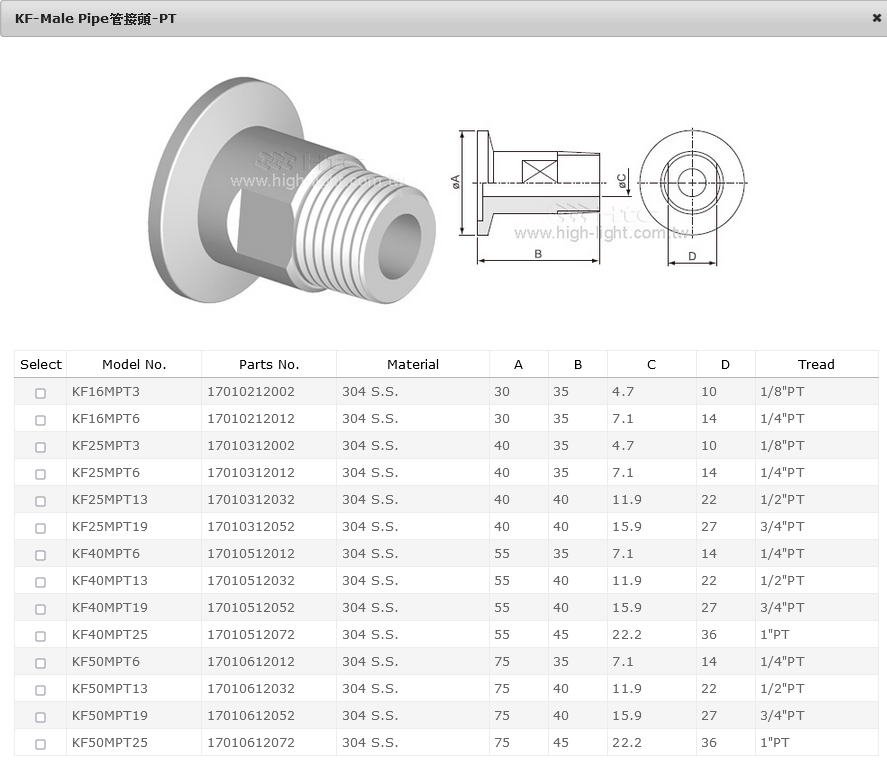The width and height of the screenshot is (887, 772).
Task: Click the Parts No. column header
Action: (269, 365)
